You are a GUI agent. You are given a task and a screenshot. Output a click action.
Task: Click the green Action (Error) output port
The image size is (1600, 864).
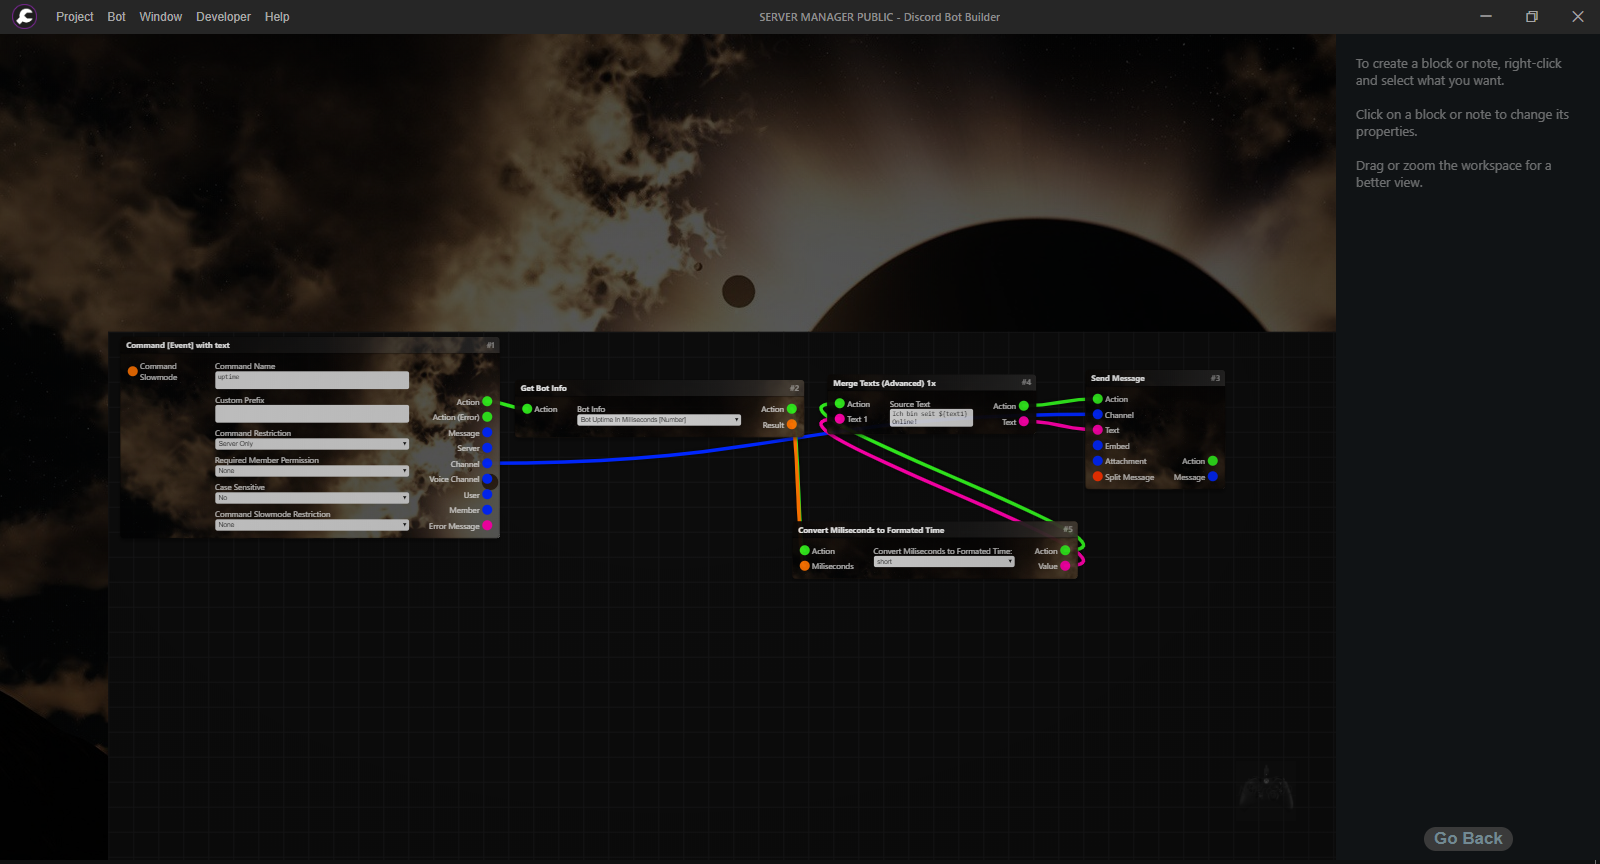coord(487,417)
